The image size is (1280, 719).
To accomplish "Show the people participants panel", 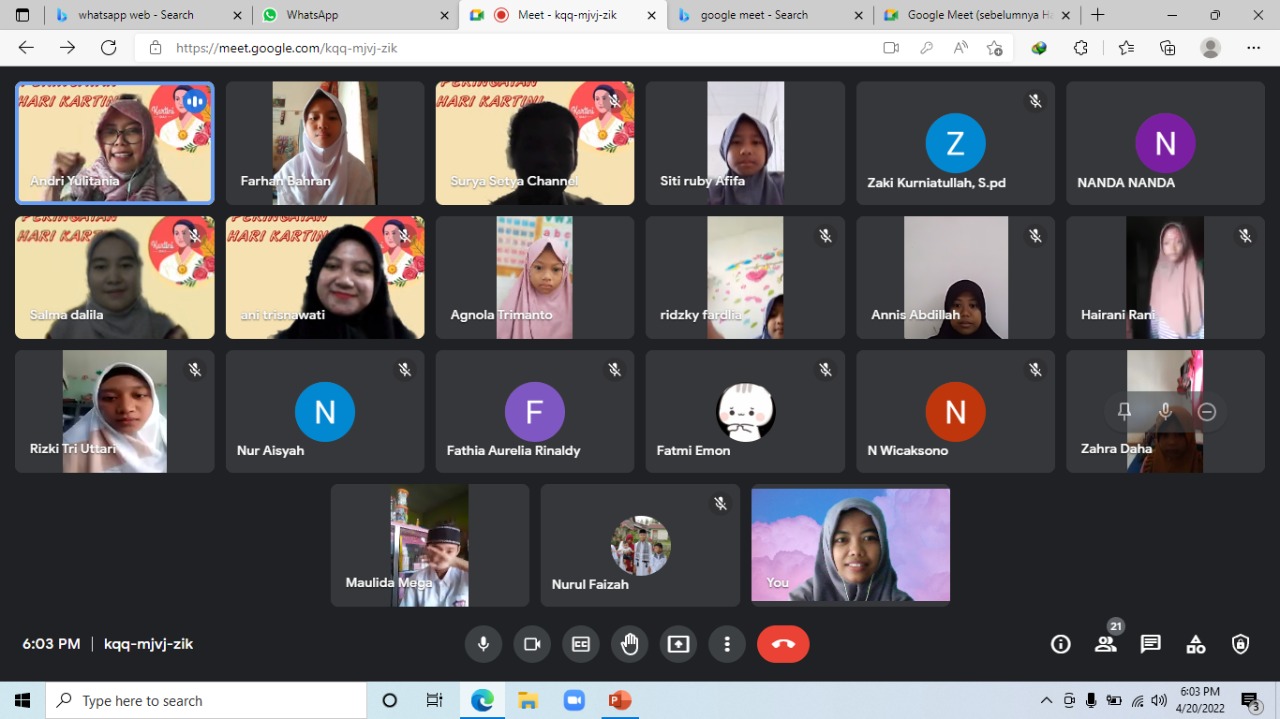I will point(1105,644).
